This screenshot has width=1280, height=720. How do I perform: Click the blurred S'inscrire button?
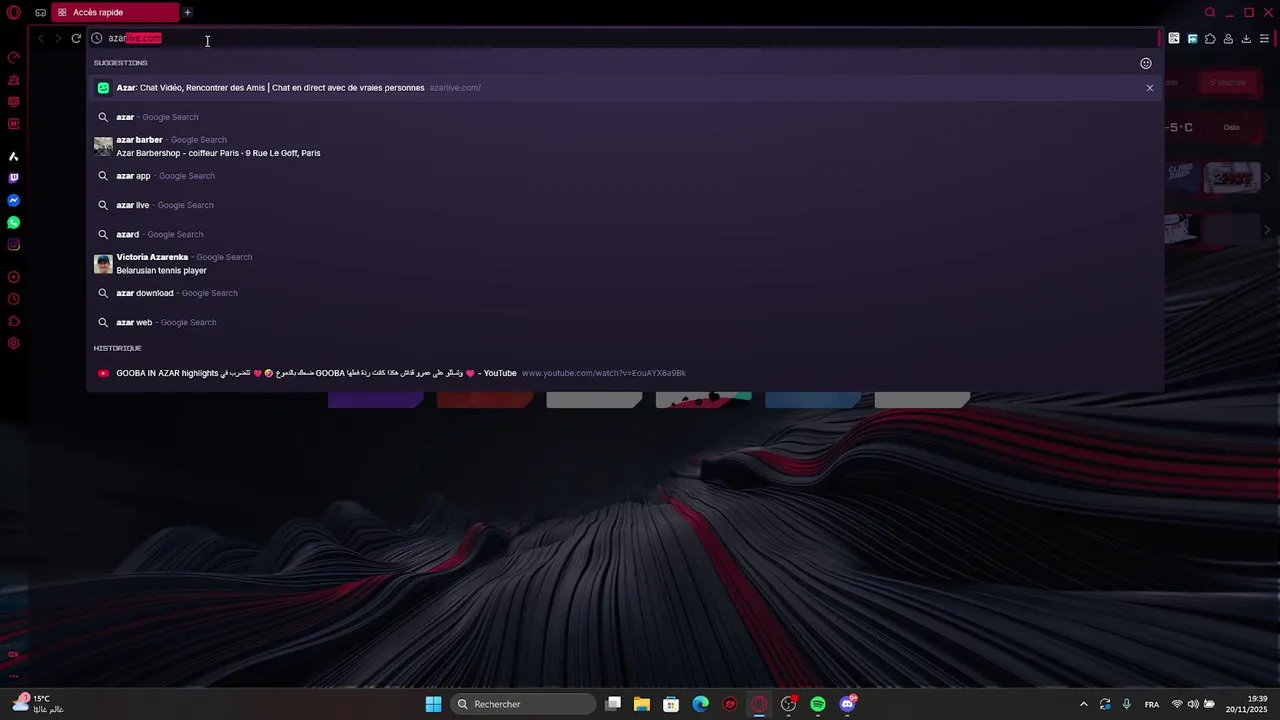click(x=1227, y=83)
